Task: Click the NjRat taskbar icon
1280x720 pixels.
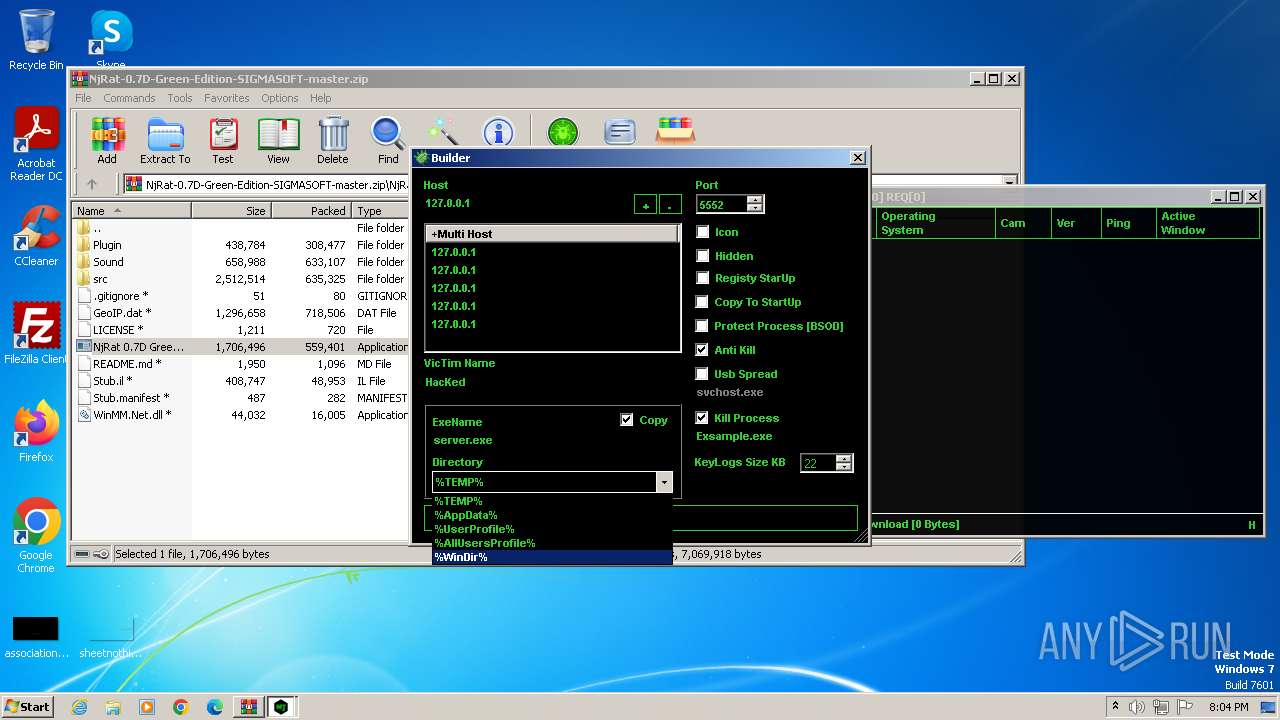Action: tap(282, 707)
